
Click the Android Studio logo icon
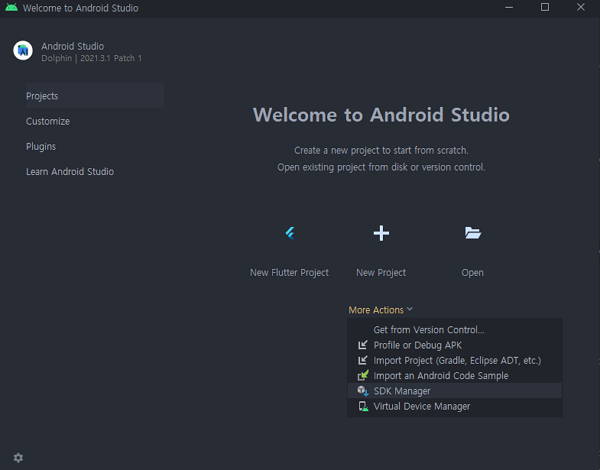(23, 51)
